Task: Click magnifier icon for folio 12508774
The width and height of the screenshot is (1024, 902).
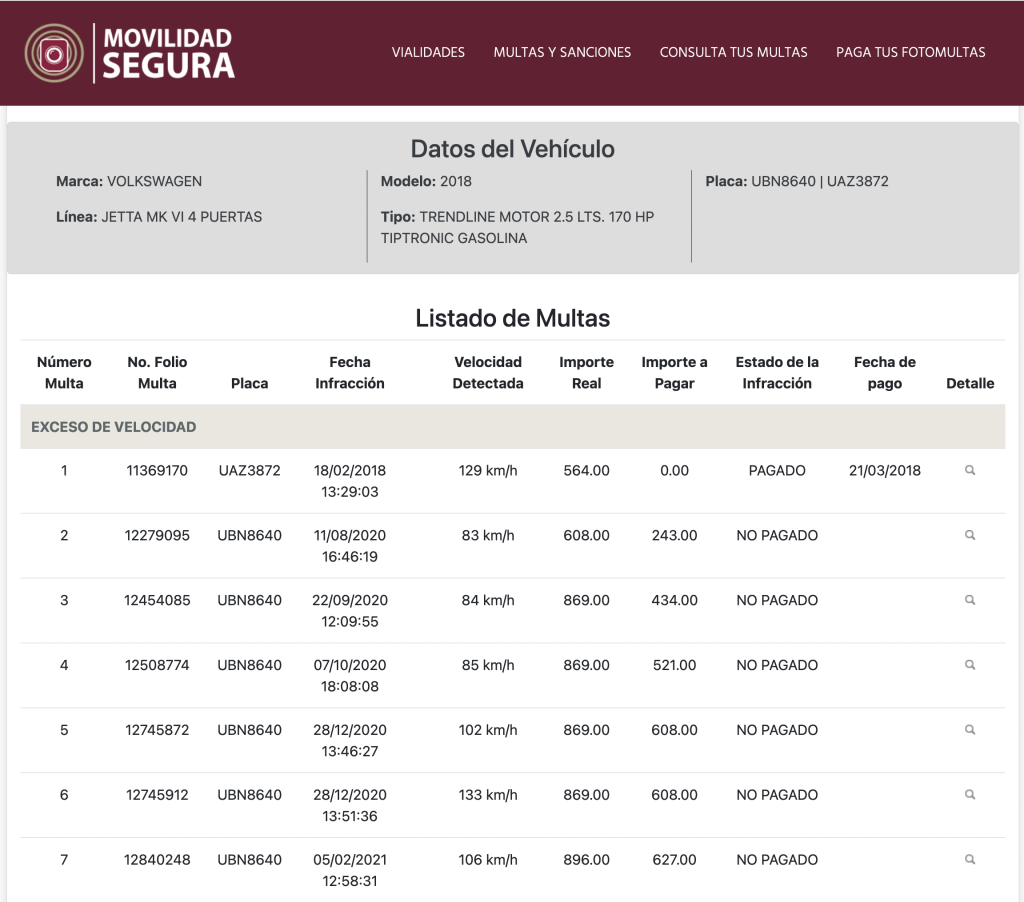Action: pos(969,665)
